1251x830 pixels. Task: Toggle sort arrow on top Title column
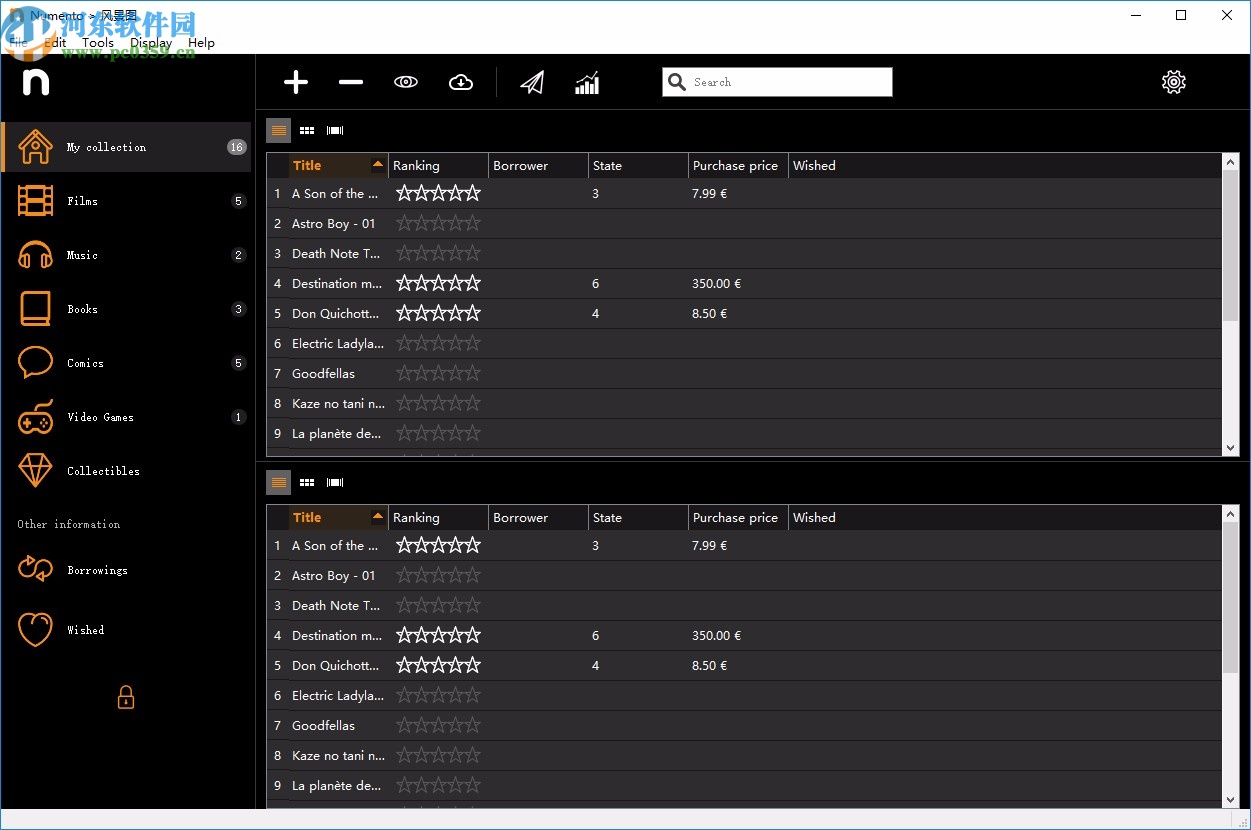pyautogui.click(x=377, y=165)
